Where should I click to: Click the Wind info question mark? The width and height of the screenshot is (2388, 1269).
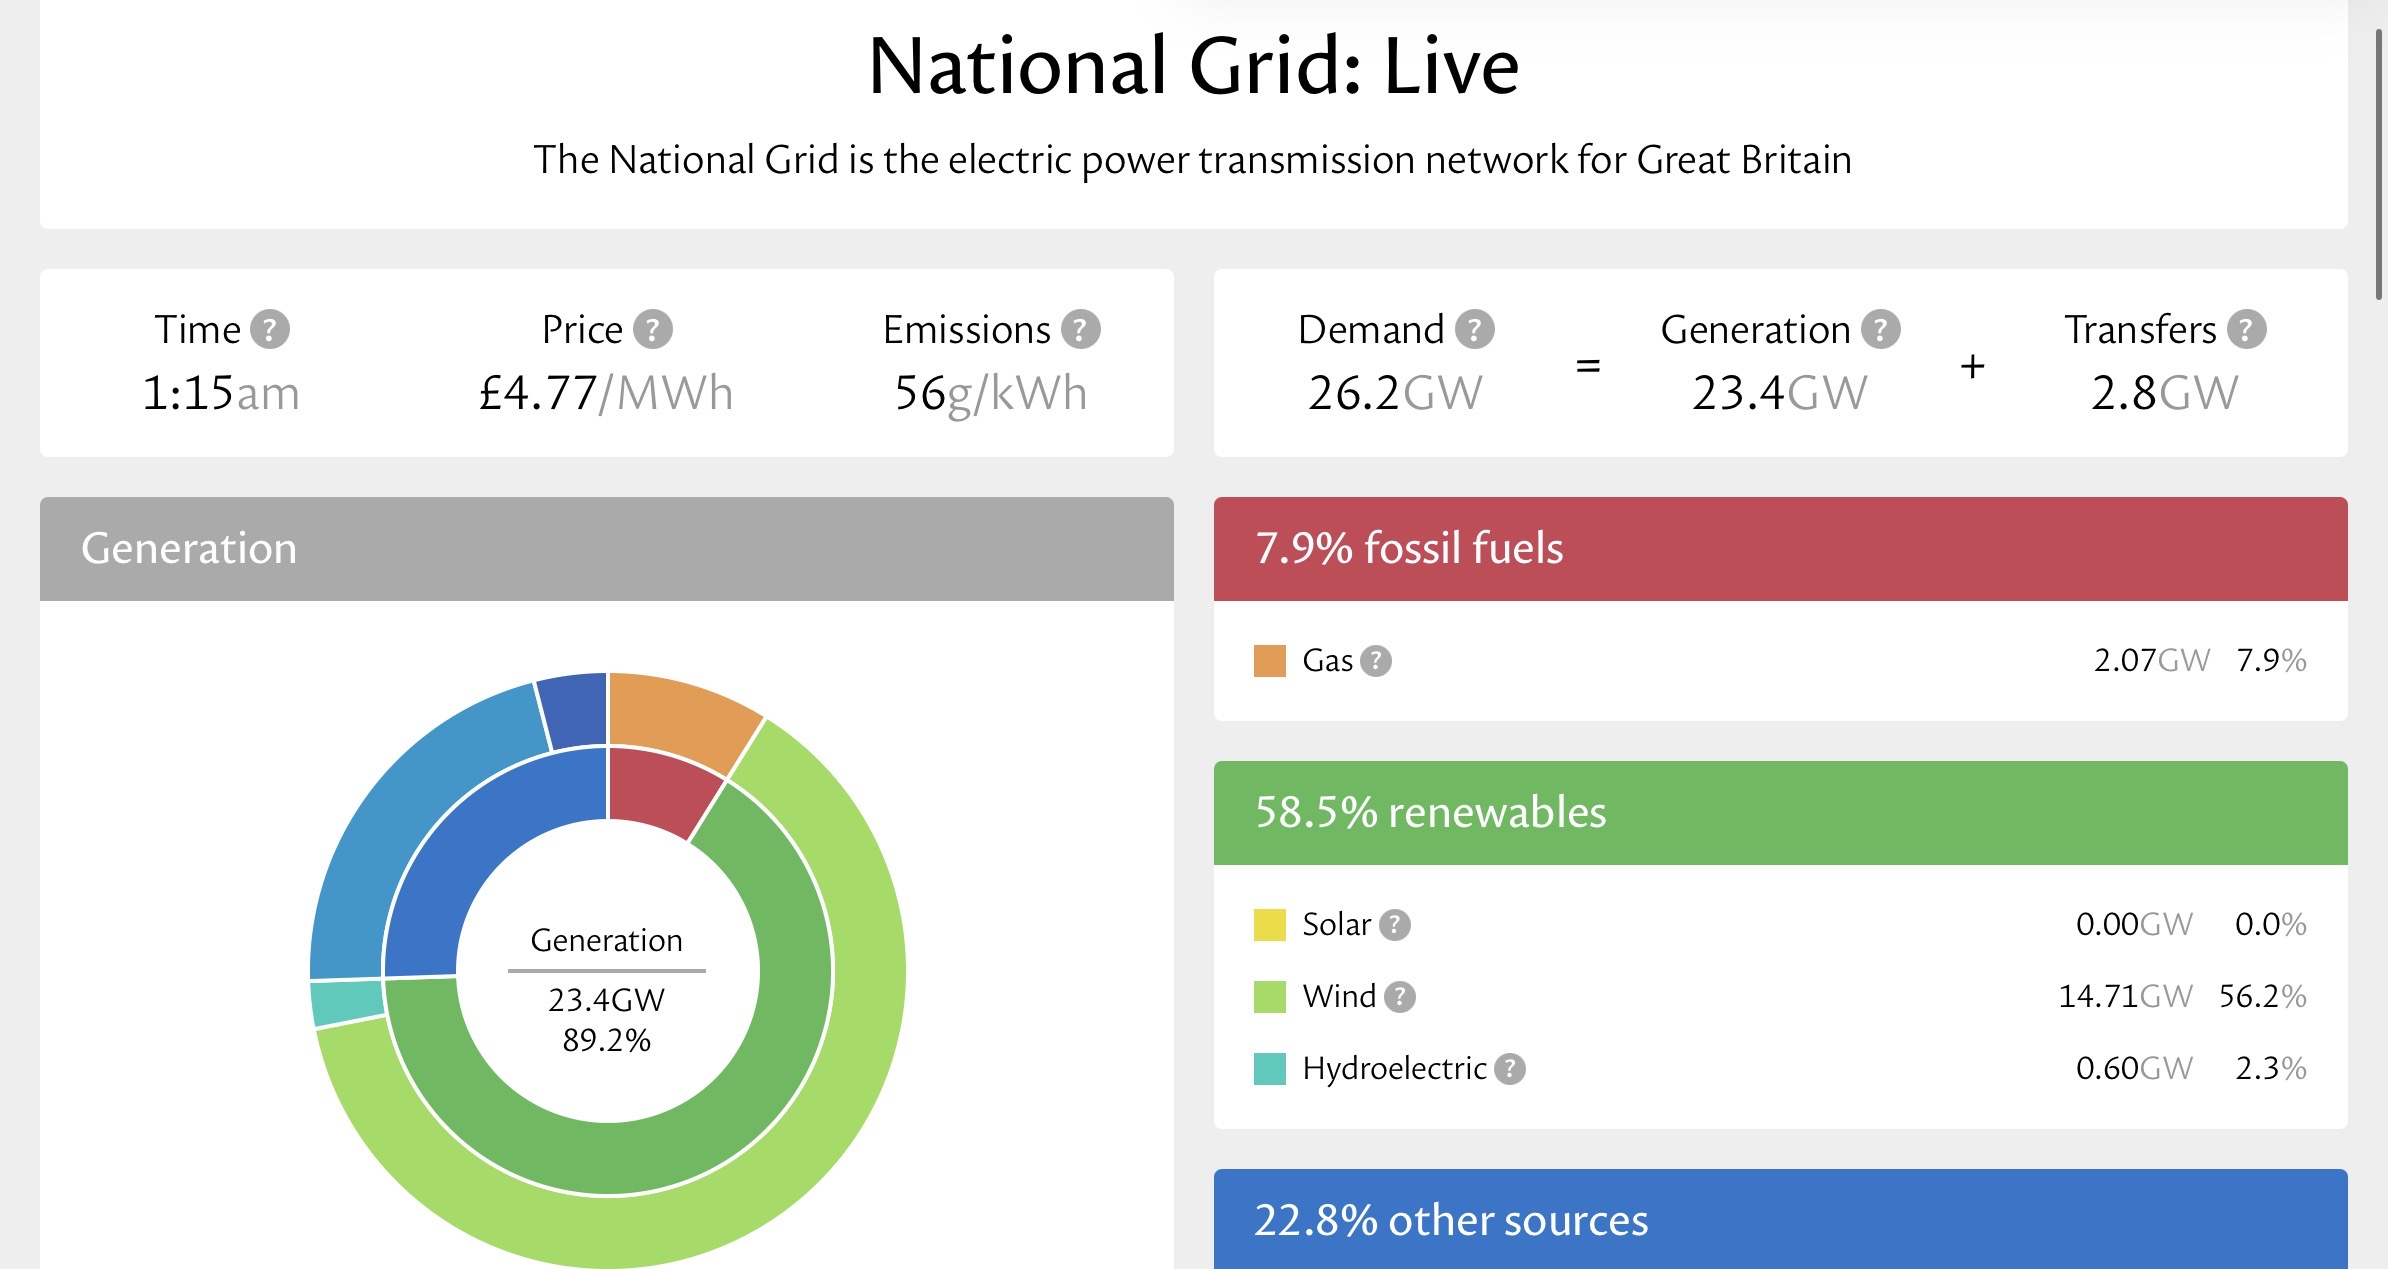point(1399,997)
